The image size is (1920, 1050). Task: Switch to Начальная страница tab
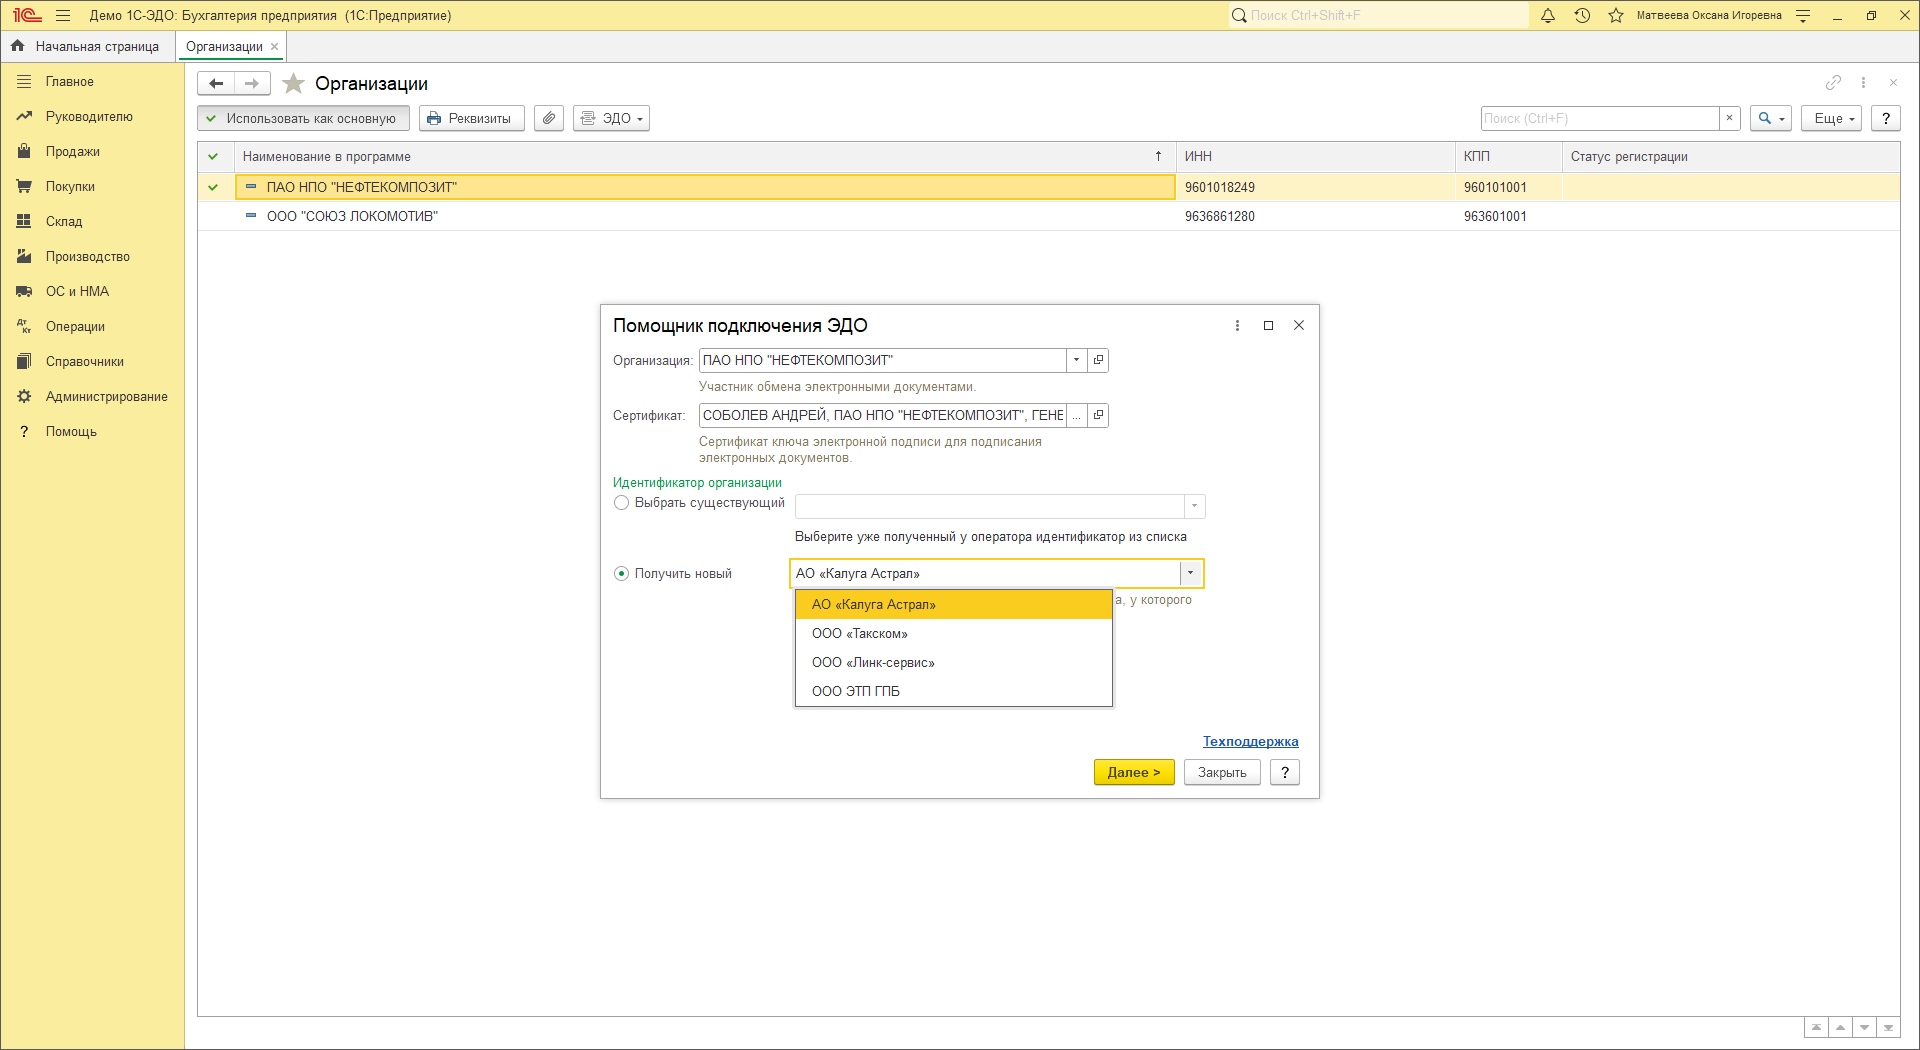click(x=88, y=47)
